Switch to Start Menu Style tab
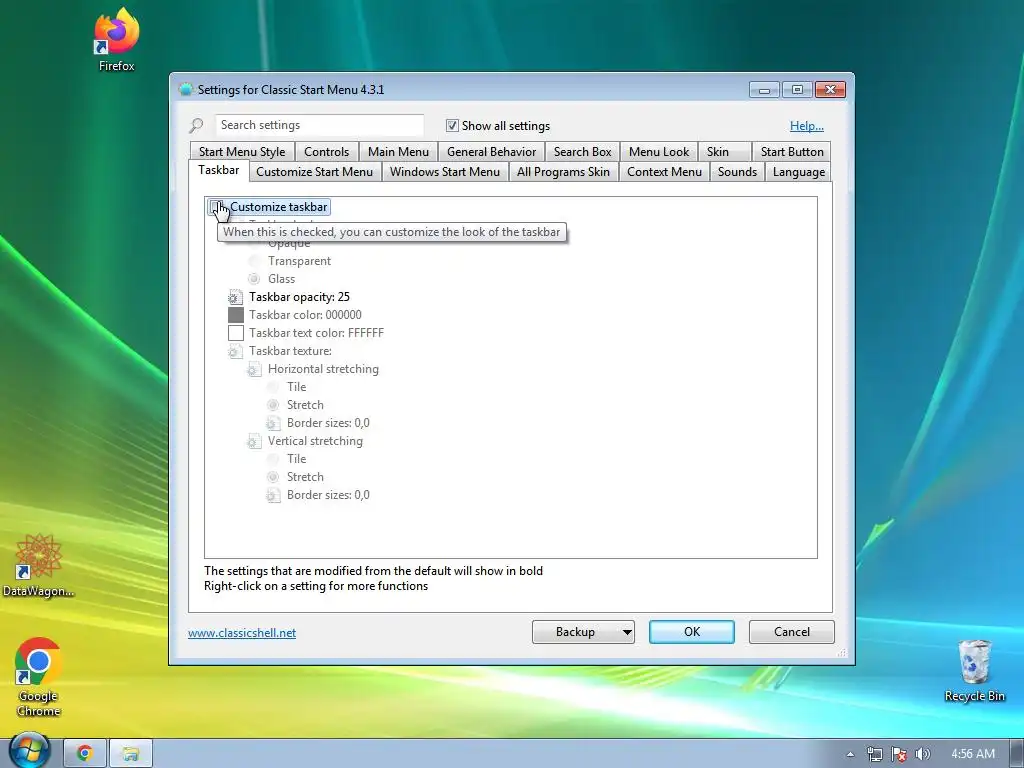 click(242, 152)
